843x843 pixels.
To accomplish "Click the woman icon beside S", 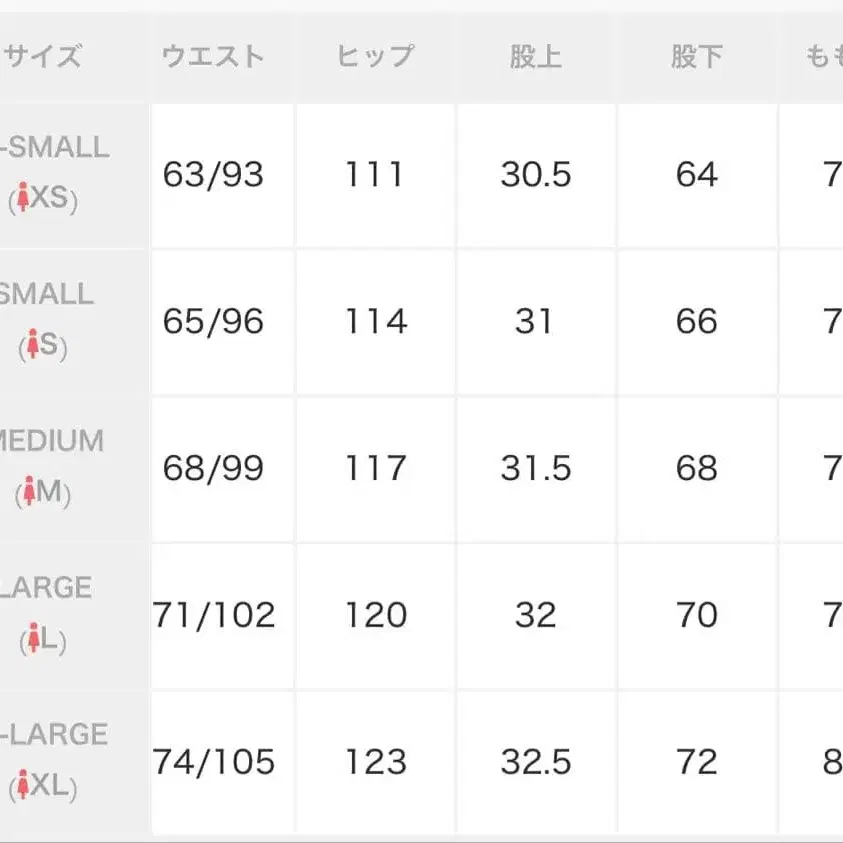I will click(x=33, y=346).
